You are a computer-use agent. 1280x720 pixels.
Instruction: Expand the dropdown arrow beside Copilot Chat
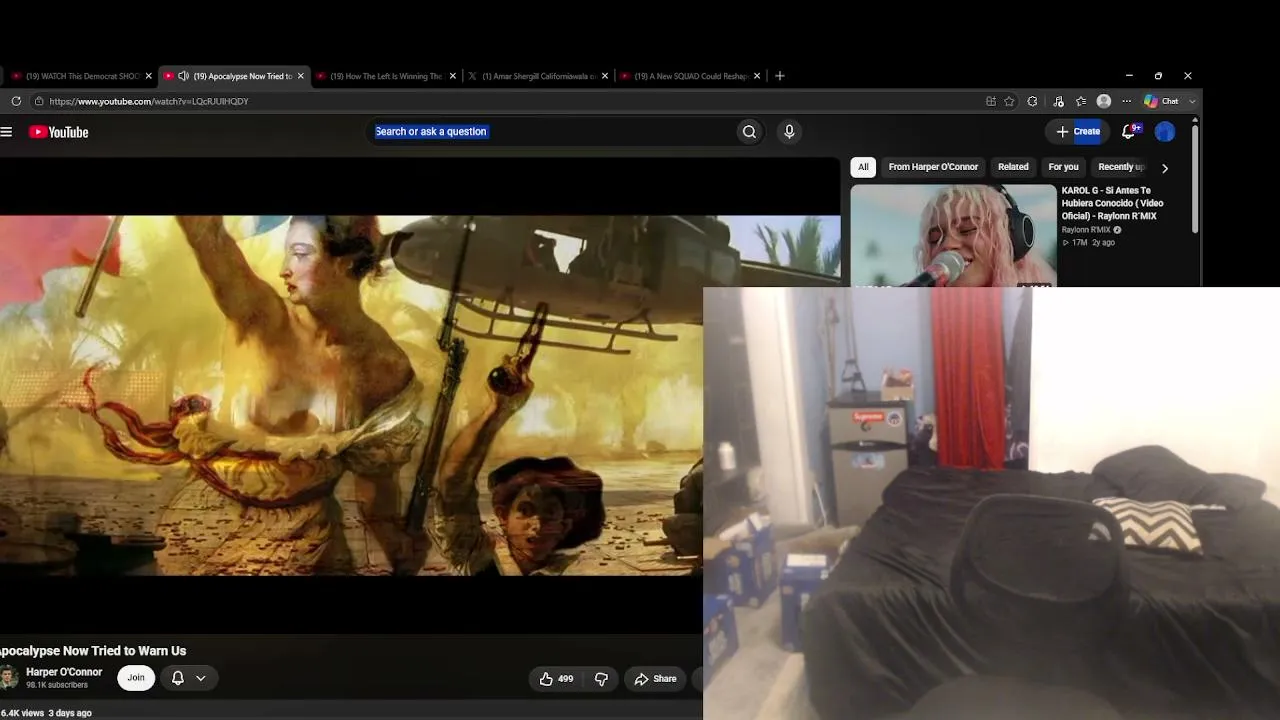pyautogui.click(x=1192, y=101)
